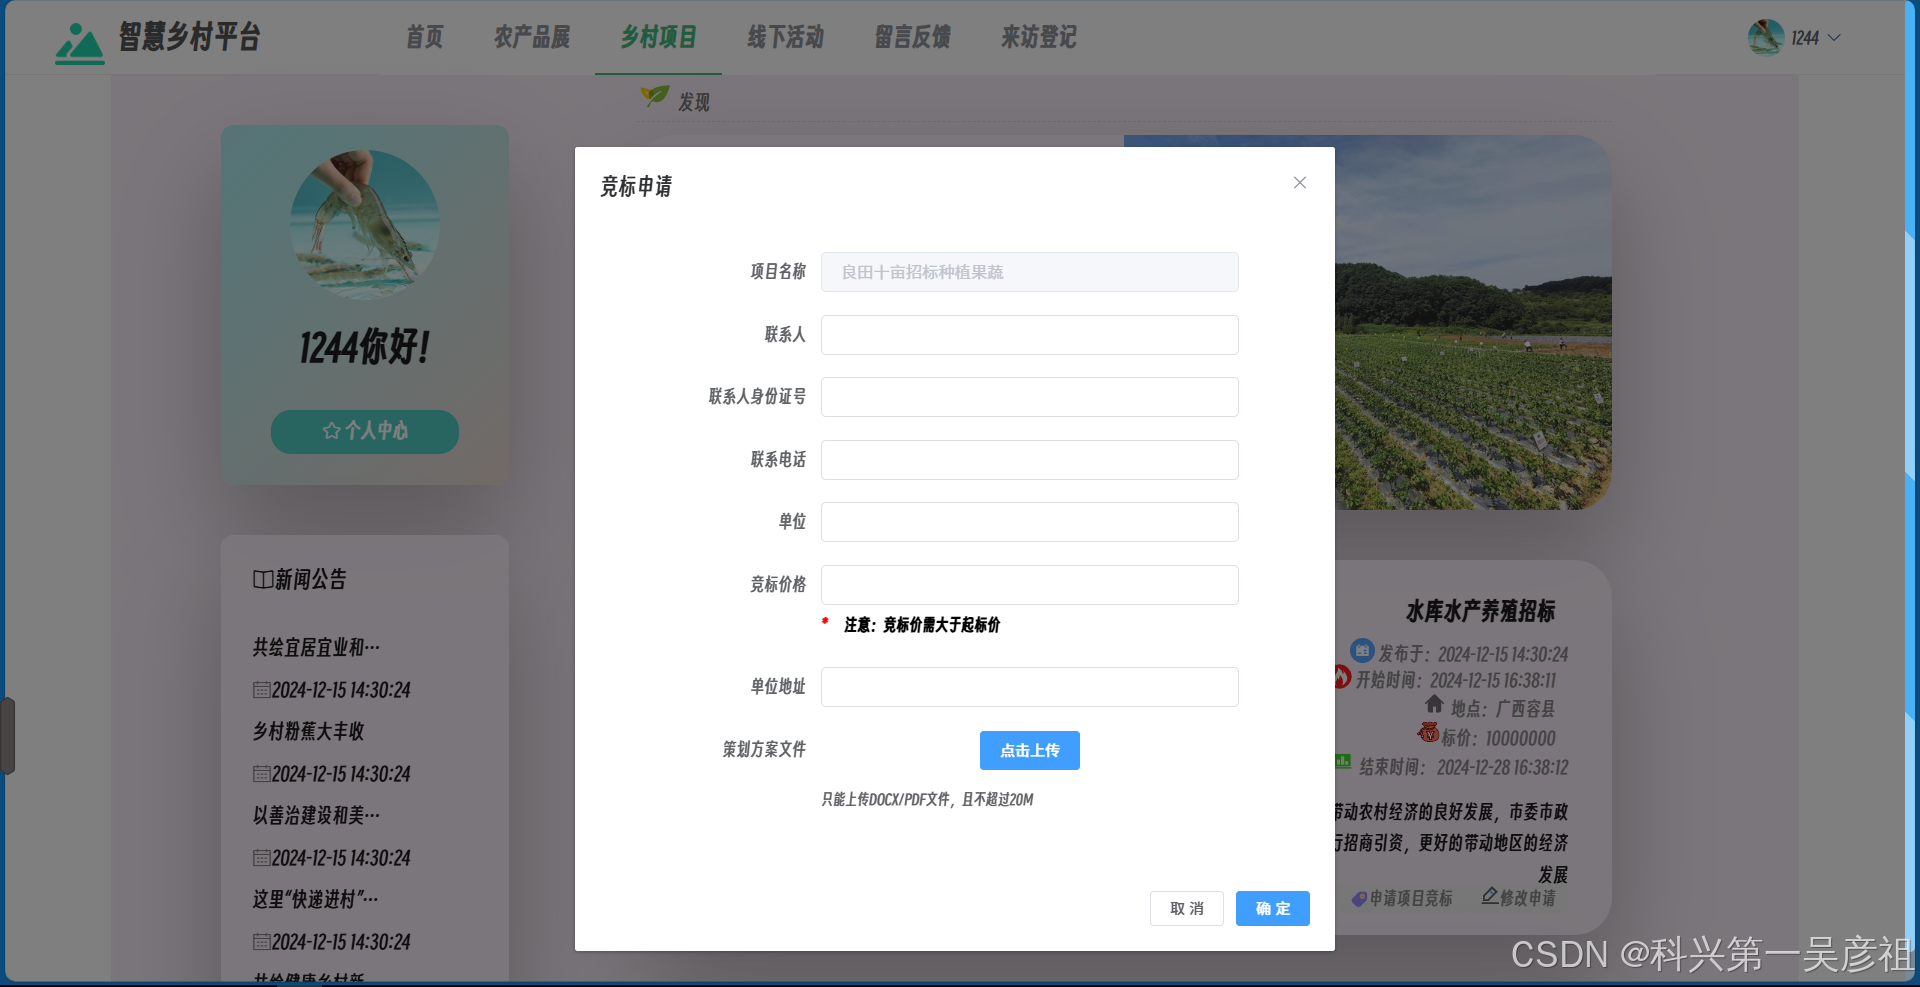Click the 标价 money bag icon
The height and width of the screenshot is (987, 1920).
pos(1428,733)
